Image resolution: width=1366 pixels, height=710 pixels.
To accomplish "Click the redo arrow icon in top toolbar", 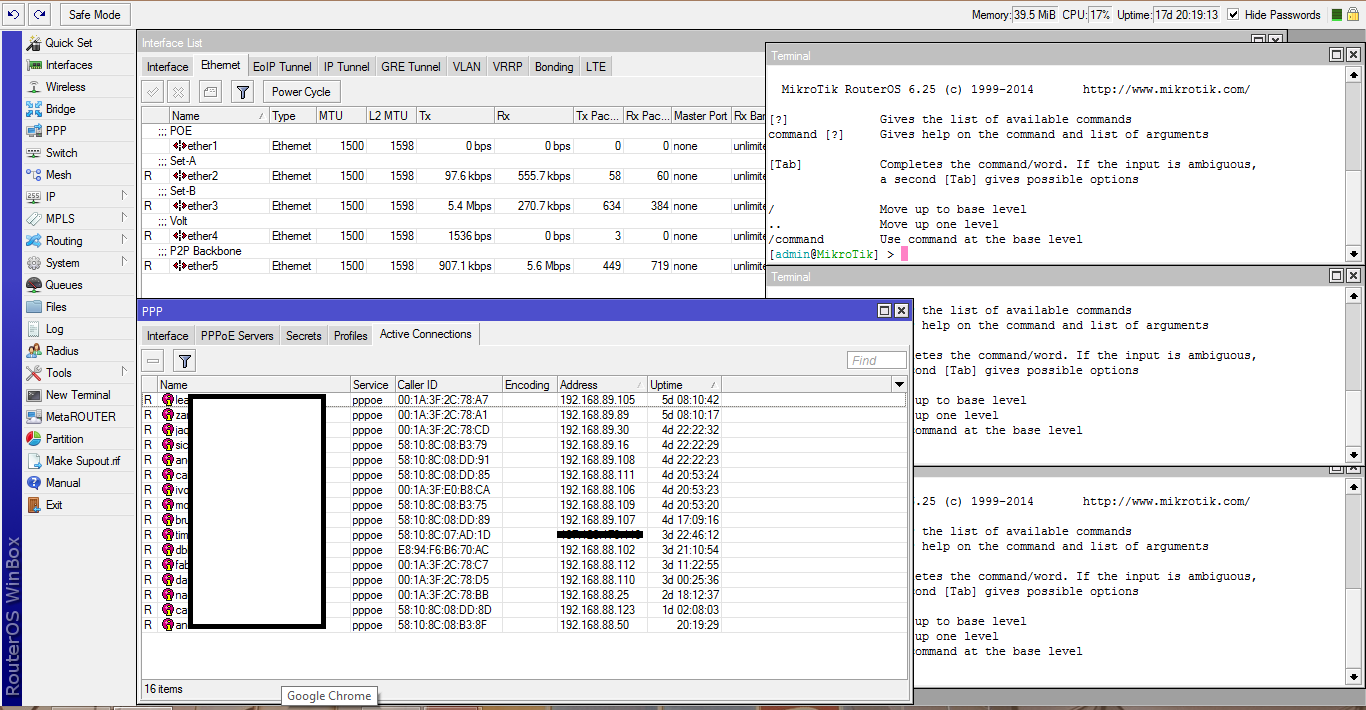I will click(x=40, y=15).
